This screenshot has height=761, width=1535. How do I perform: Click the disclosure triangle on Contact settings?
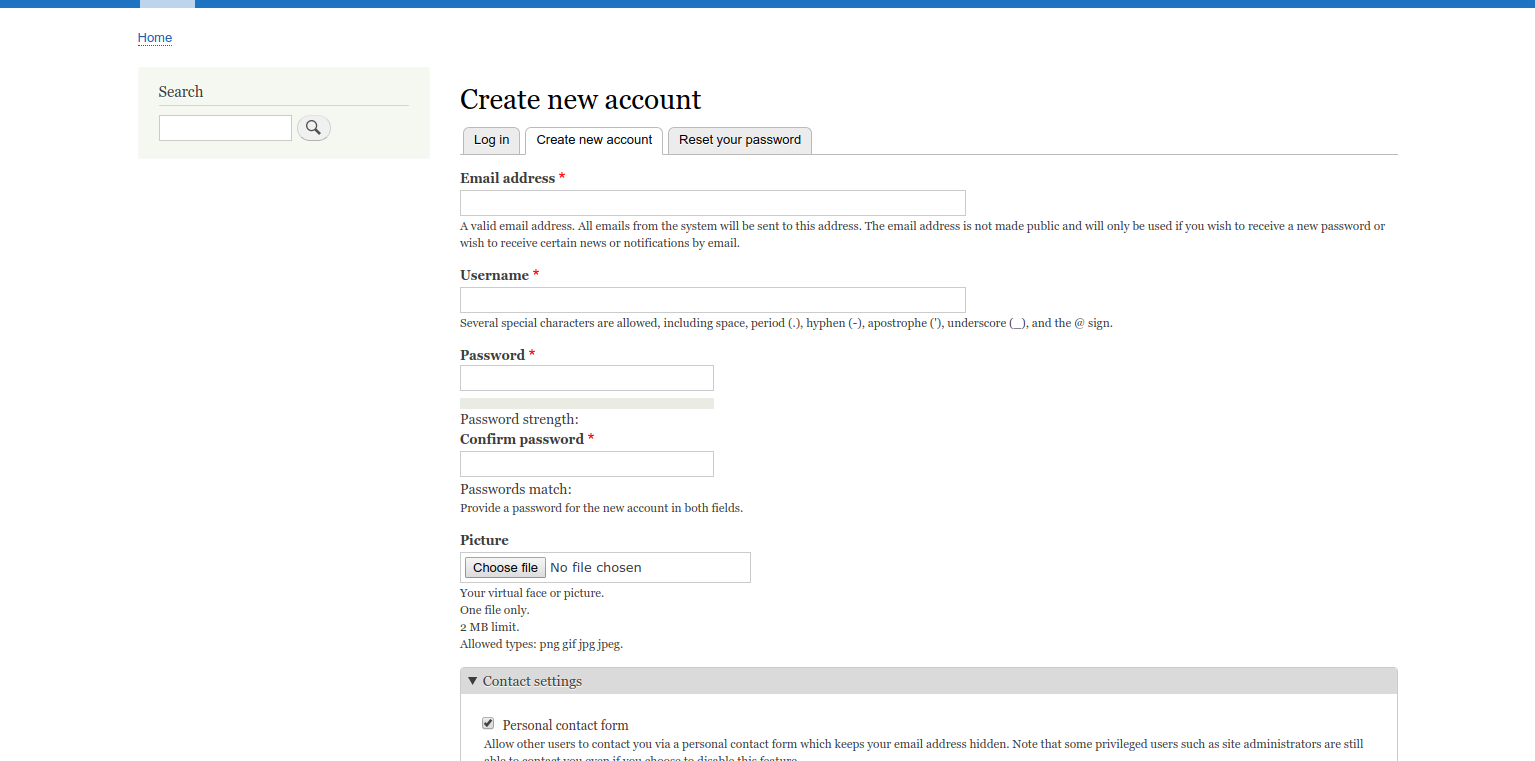tap(472, 680)
